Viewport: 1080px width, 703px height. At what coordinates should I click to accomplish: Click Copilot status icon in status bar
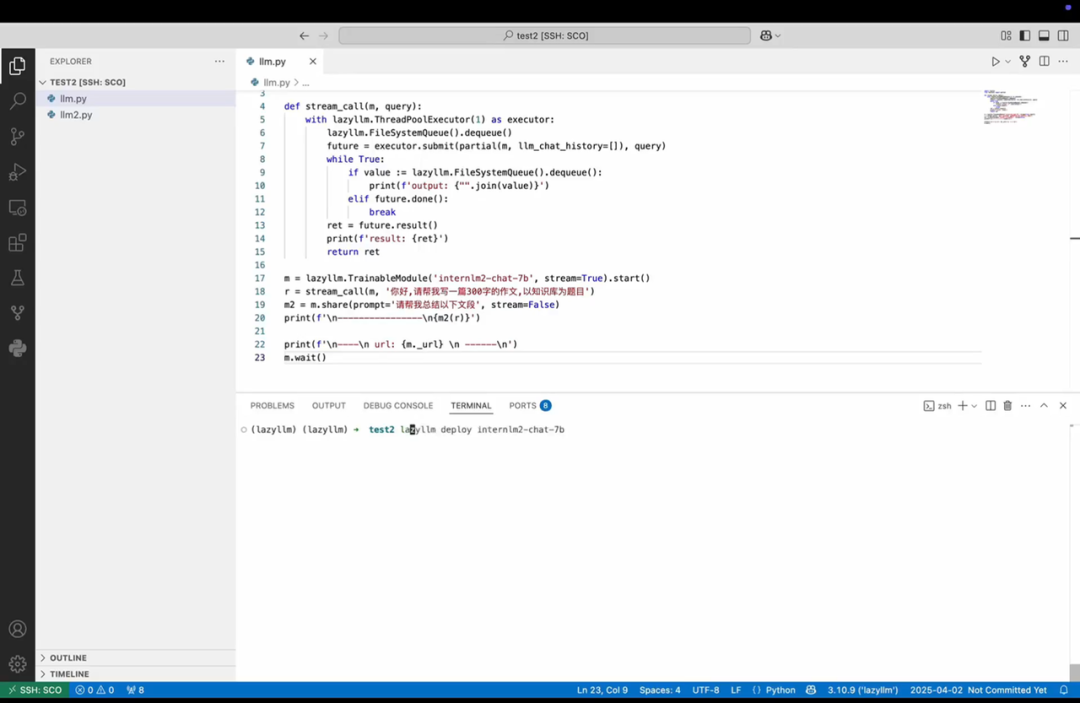click(x=811, y=690)
